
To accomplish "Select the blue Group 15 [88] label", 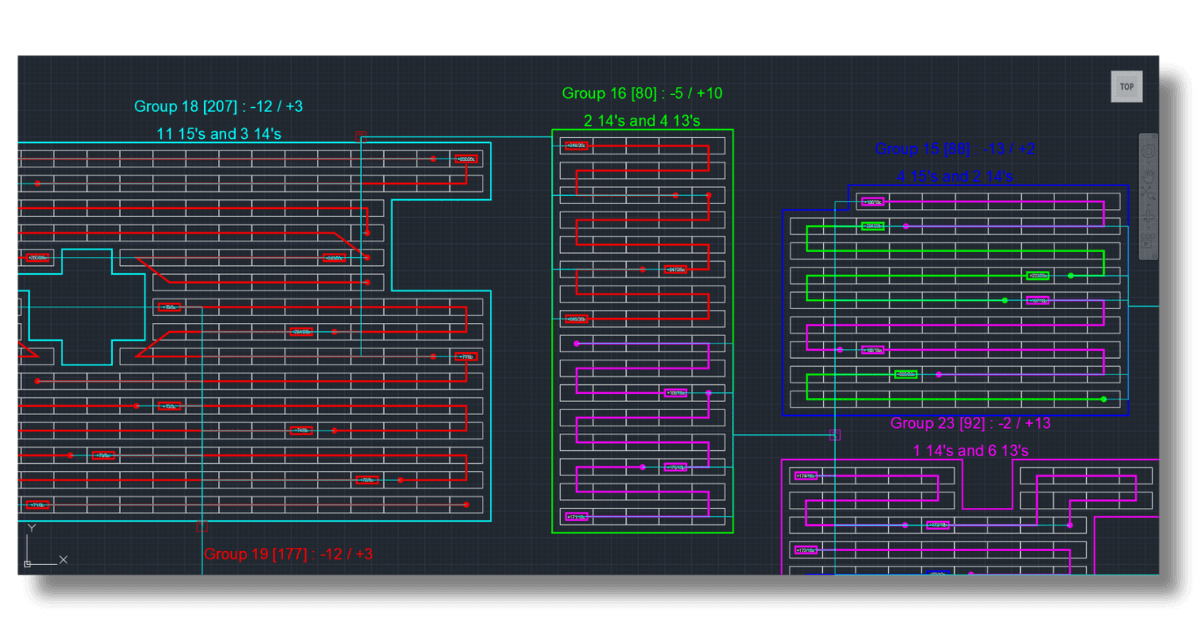I will (x=955, y=148).
